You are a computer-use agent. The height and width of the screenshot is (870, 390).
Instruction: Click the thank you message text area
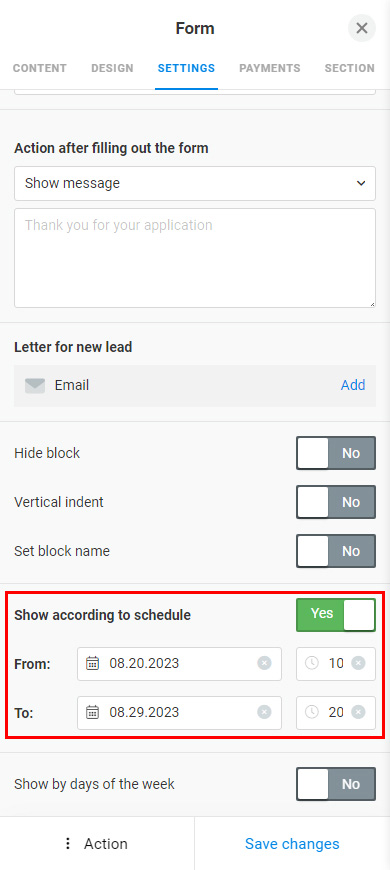coord(195,258)
